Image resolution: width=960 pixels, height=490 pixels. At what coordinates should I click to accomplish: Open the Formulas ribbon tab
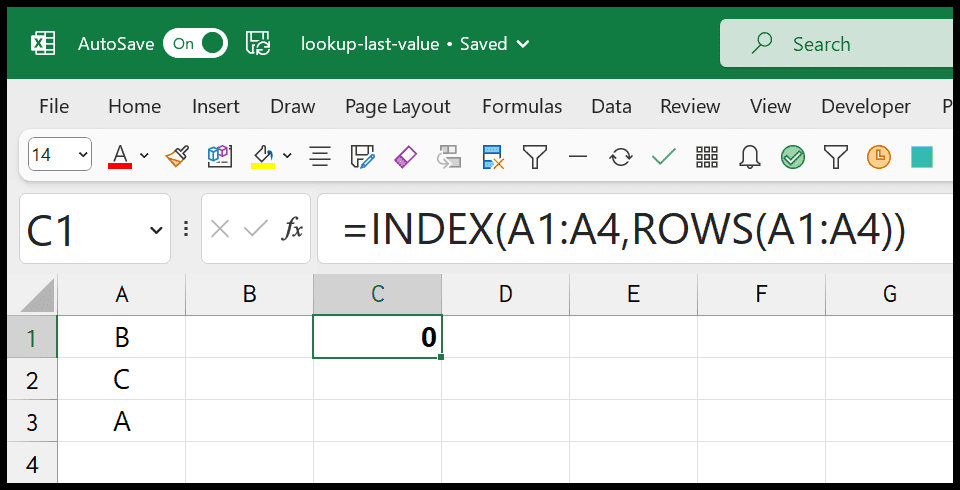click(522, 107)
